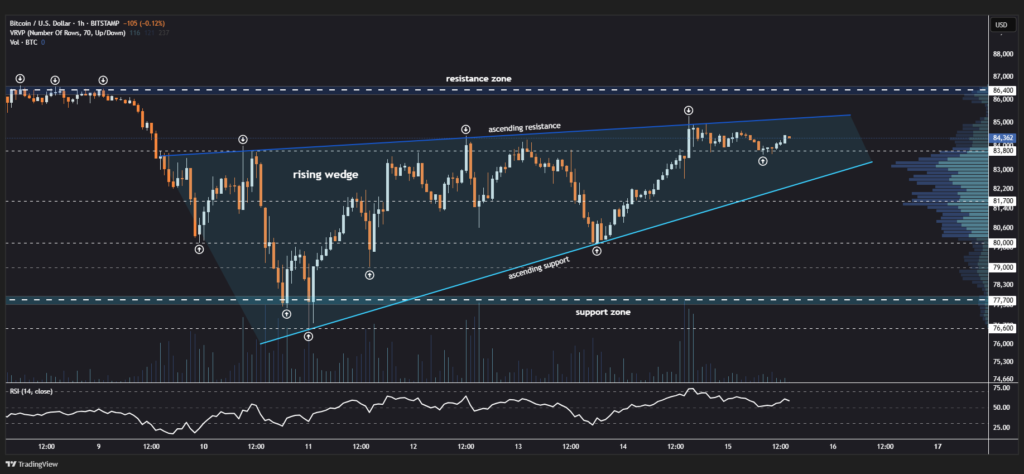The height and width of the screenshot is (474, 1024).
Task: Click the date 13 on the time axis
Action: click(519, 445)
